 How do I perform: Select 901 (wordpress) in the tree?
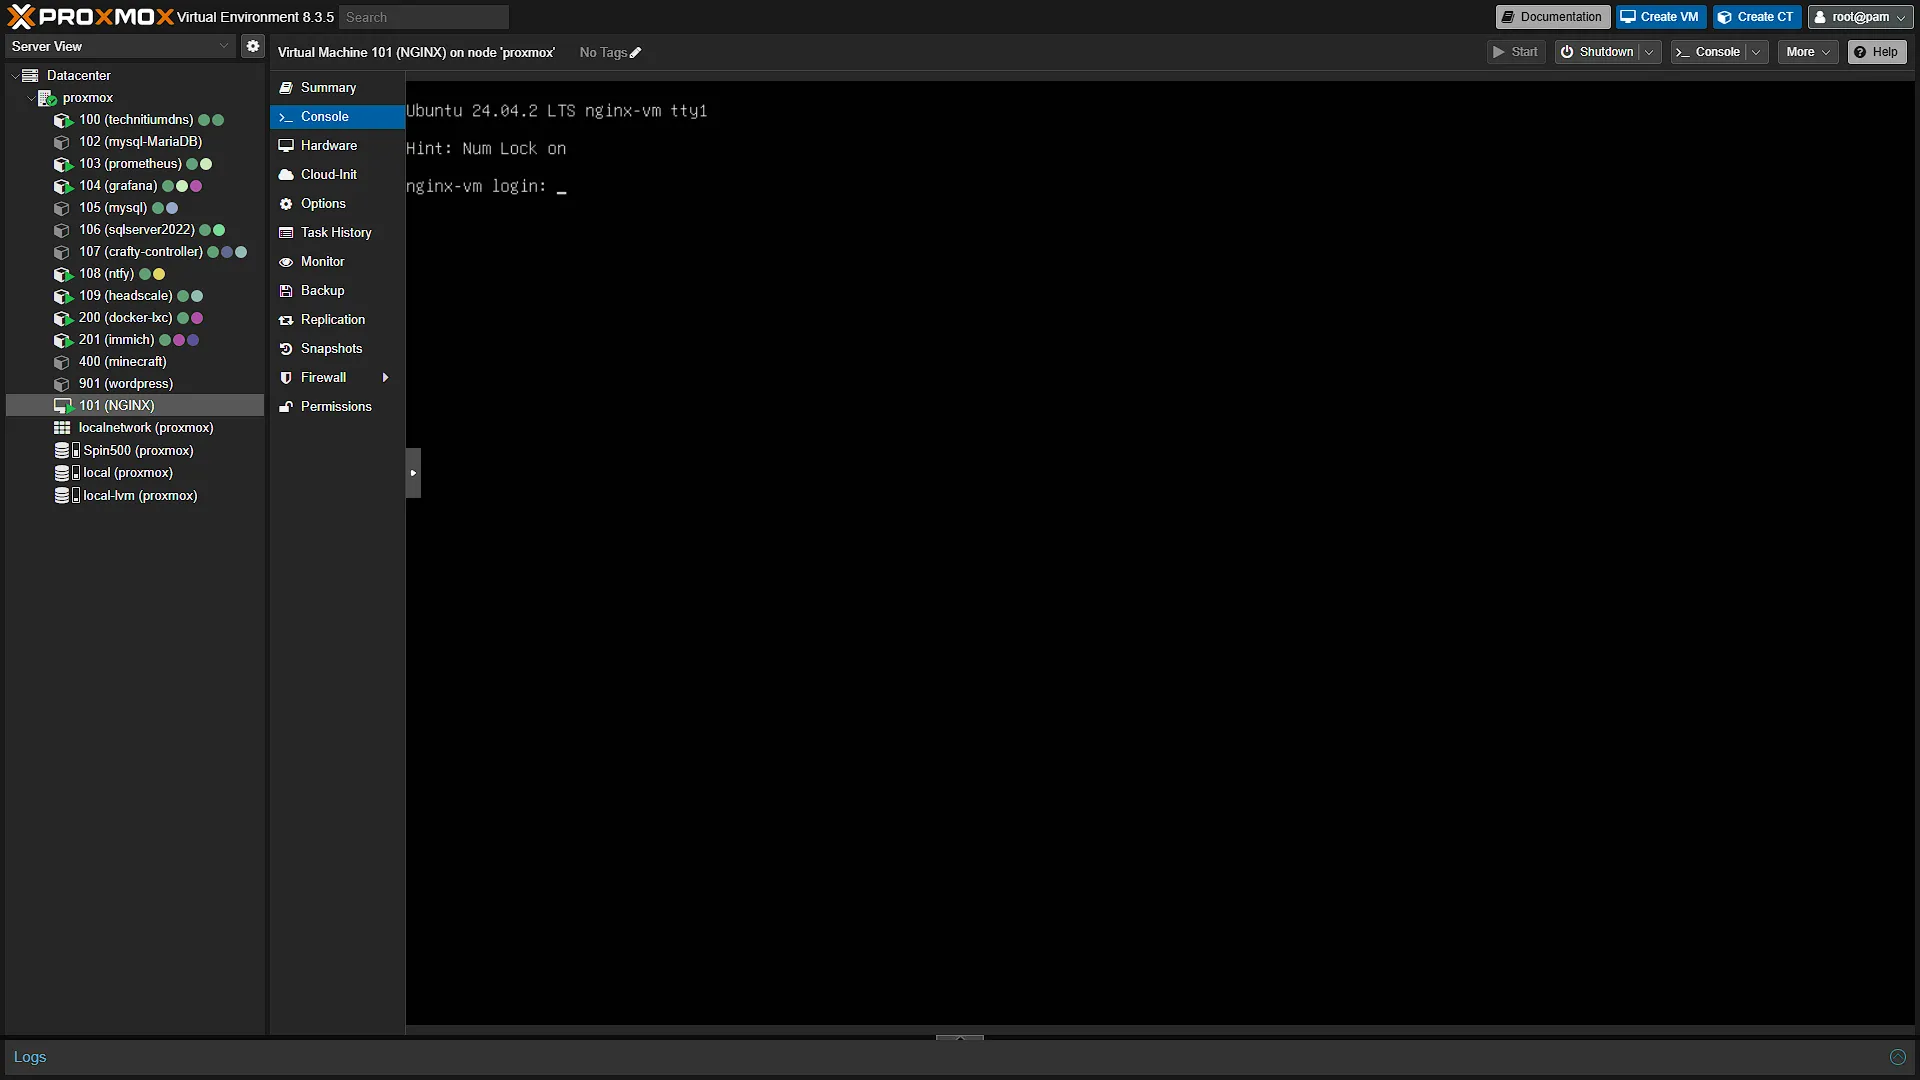coord(135,384)
